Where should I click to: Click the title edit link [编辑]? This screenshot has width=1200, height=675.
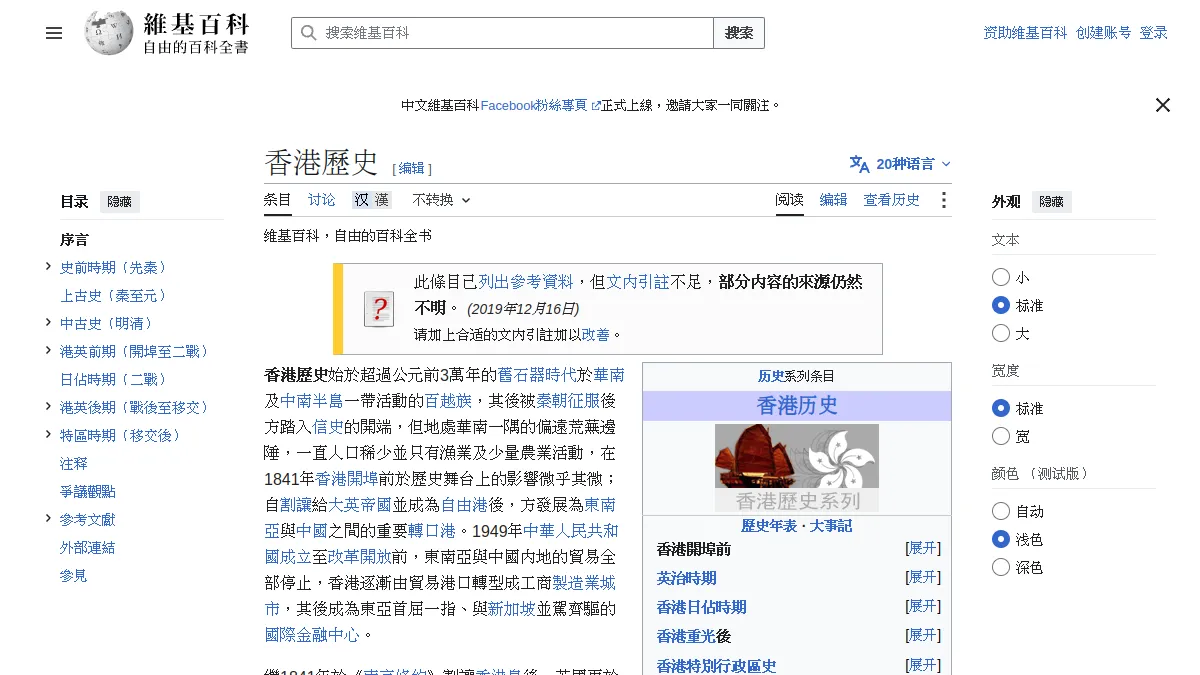411,169
